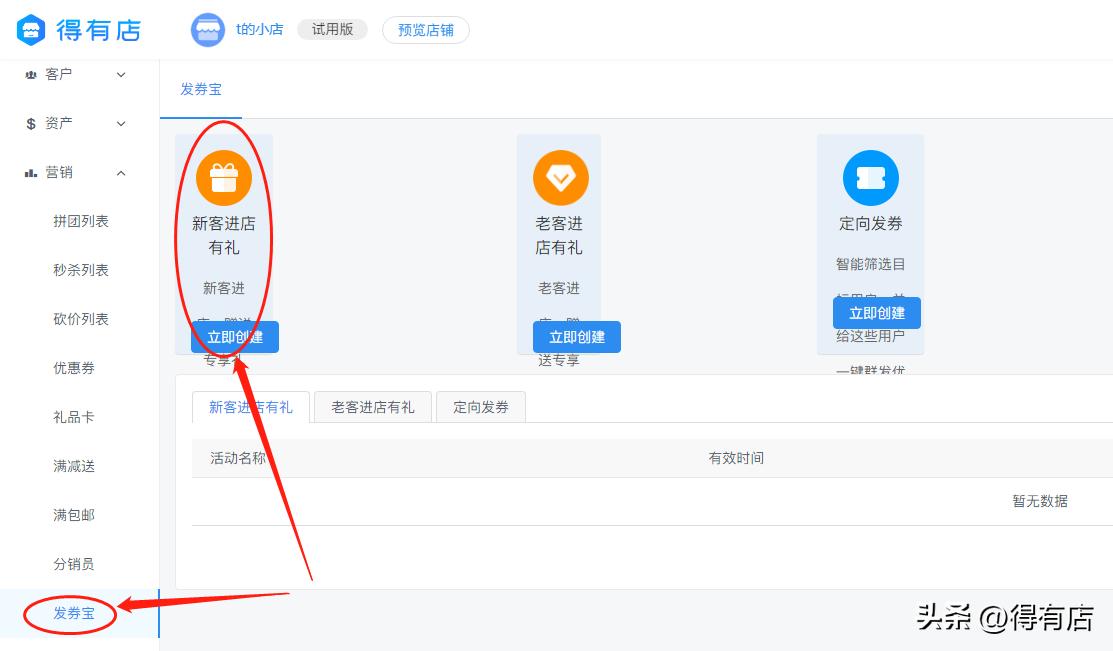Click 立即创建 on the 新客进店有礼 card
Viewport: 1113px width, 651px height.
235,337
